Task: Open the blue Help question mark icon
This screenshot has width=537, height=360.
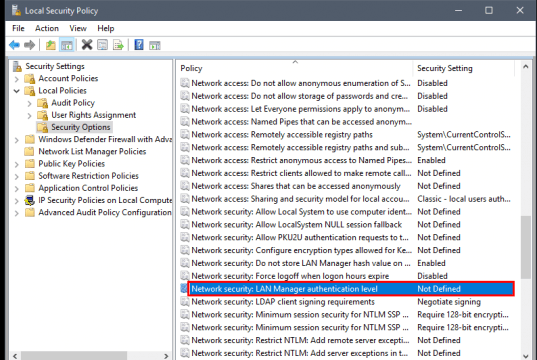Action: coord(139,45)
